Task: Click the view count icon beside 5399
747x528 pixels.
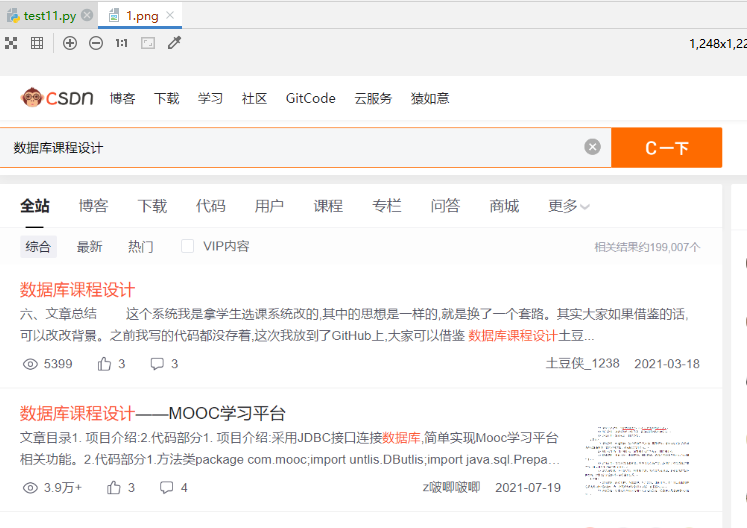Action: [30, 364]
